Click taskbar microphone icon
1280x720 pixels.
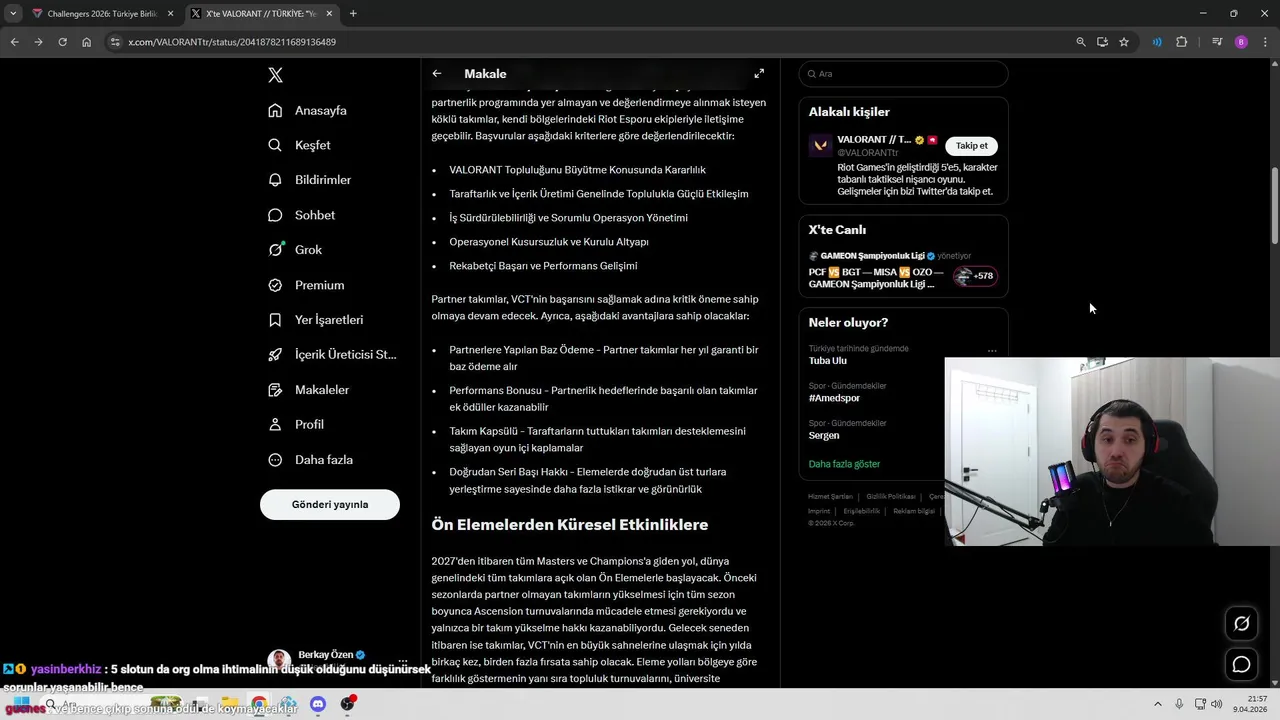click(x=1180, y=704)
